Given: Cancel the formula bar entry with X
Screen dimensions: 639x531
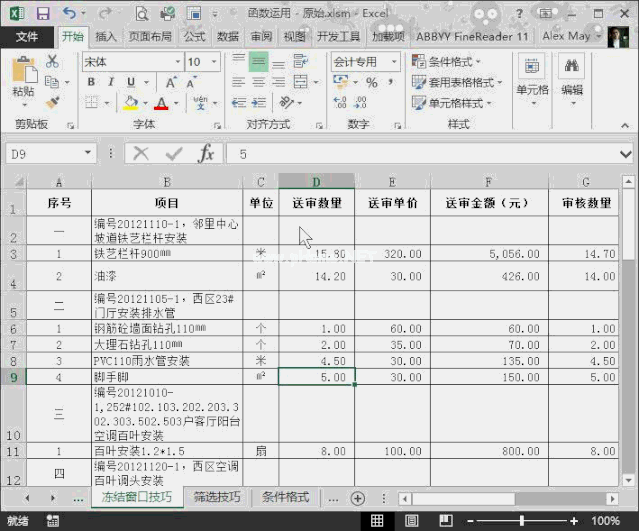Looking at the screenshot, I should (141, 154).
